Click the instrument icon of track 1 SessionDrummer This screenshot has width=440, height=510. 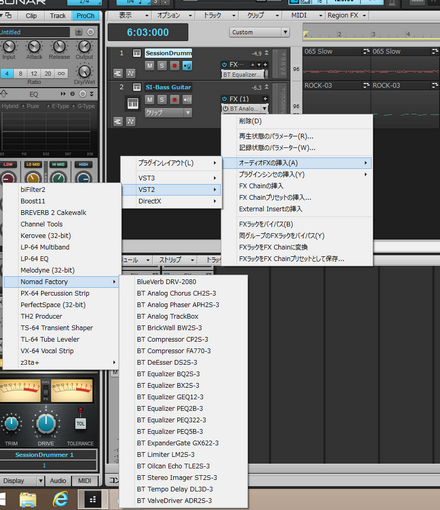pyautogui.click(x=137, y=53)
